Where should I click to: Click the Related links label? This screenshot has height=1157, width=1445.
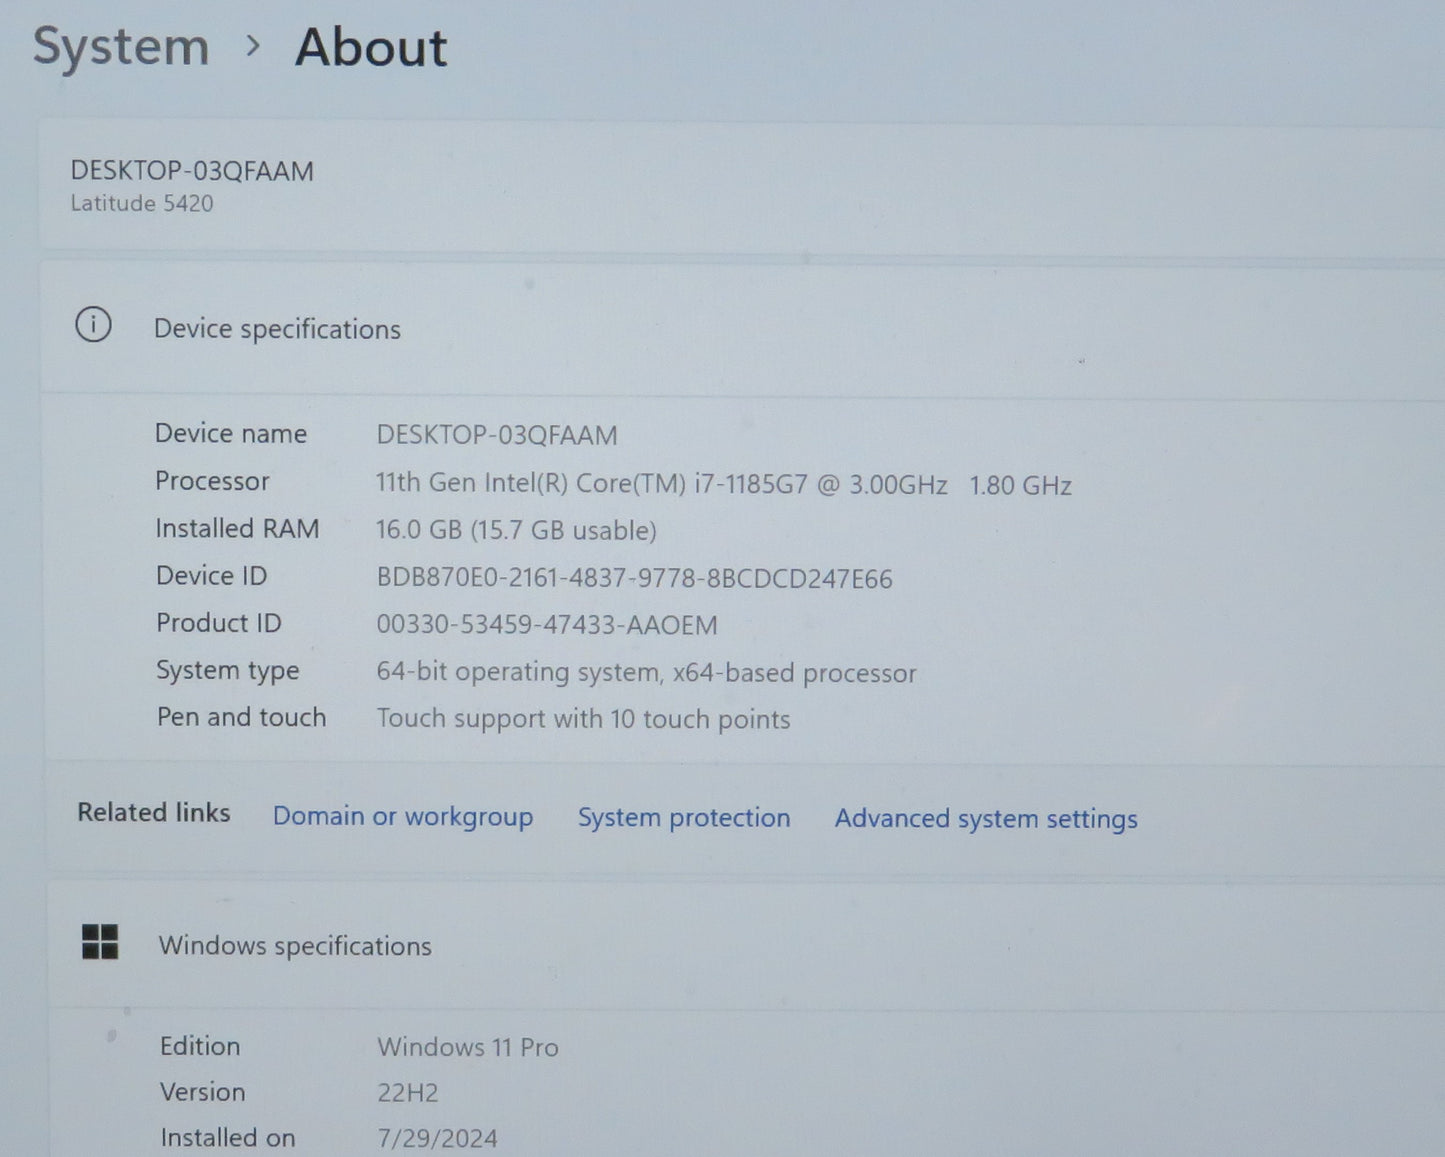pyautogui.click(x=154, y=812)
